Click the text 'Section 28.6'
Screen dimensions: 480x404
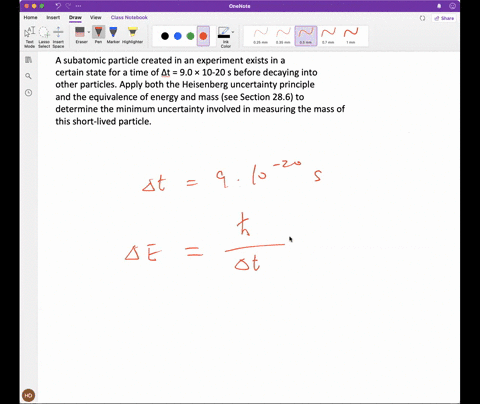click(266, 97)
